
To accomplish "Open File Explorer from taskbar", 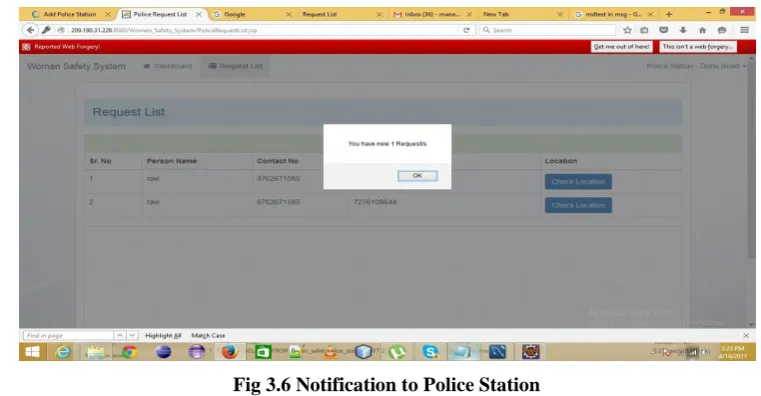I will 96,352.
